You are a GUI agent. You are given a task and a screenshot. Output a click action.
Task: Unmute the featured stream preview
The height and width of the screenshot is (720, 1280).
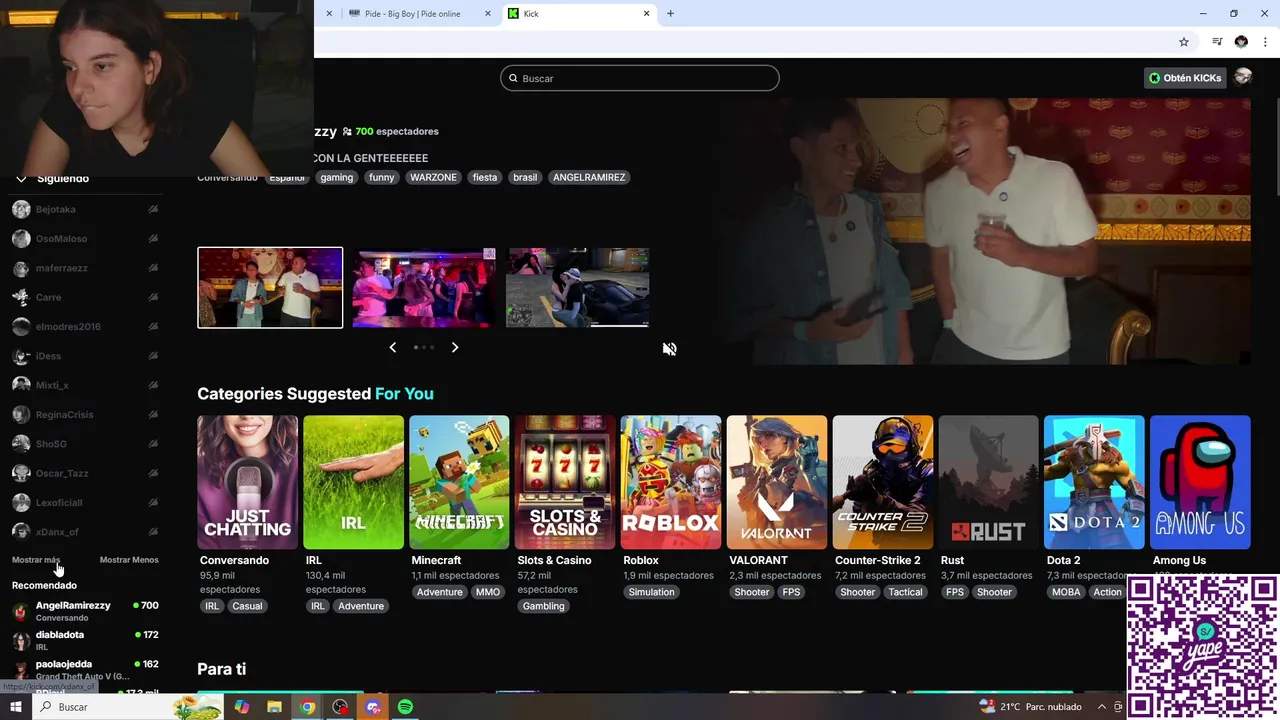coord(669,348)
